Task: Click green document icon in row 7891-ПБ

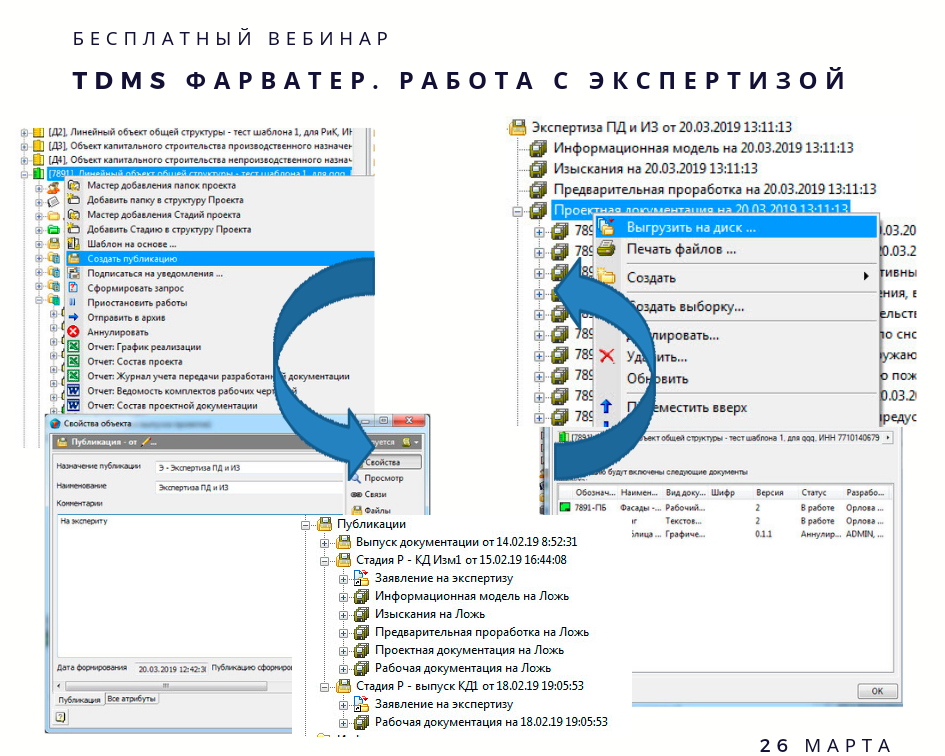Action: [x=565, y=507]
